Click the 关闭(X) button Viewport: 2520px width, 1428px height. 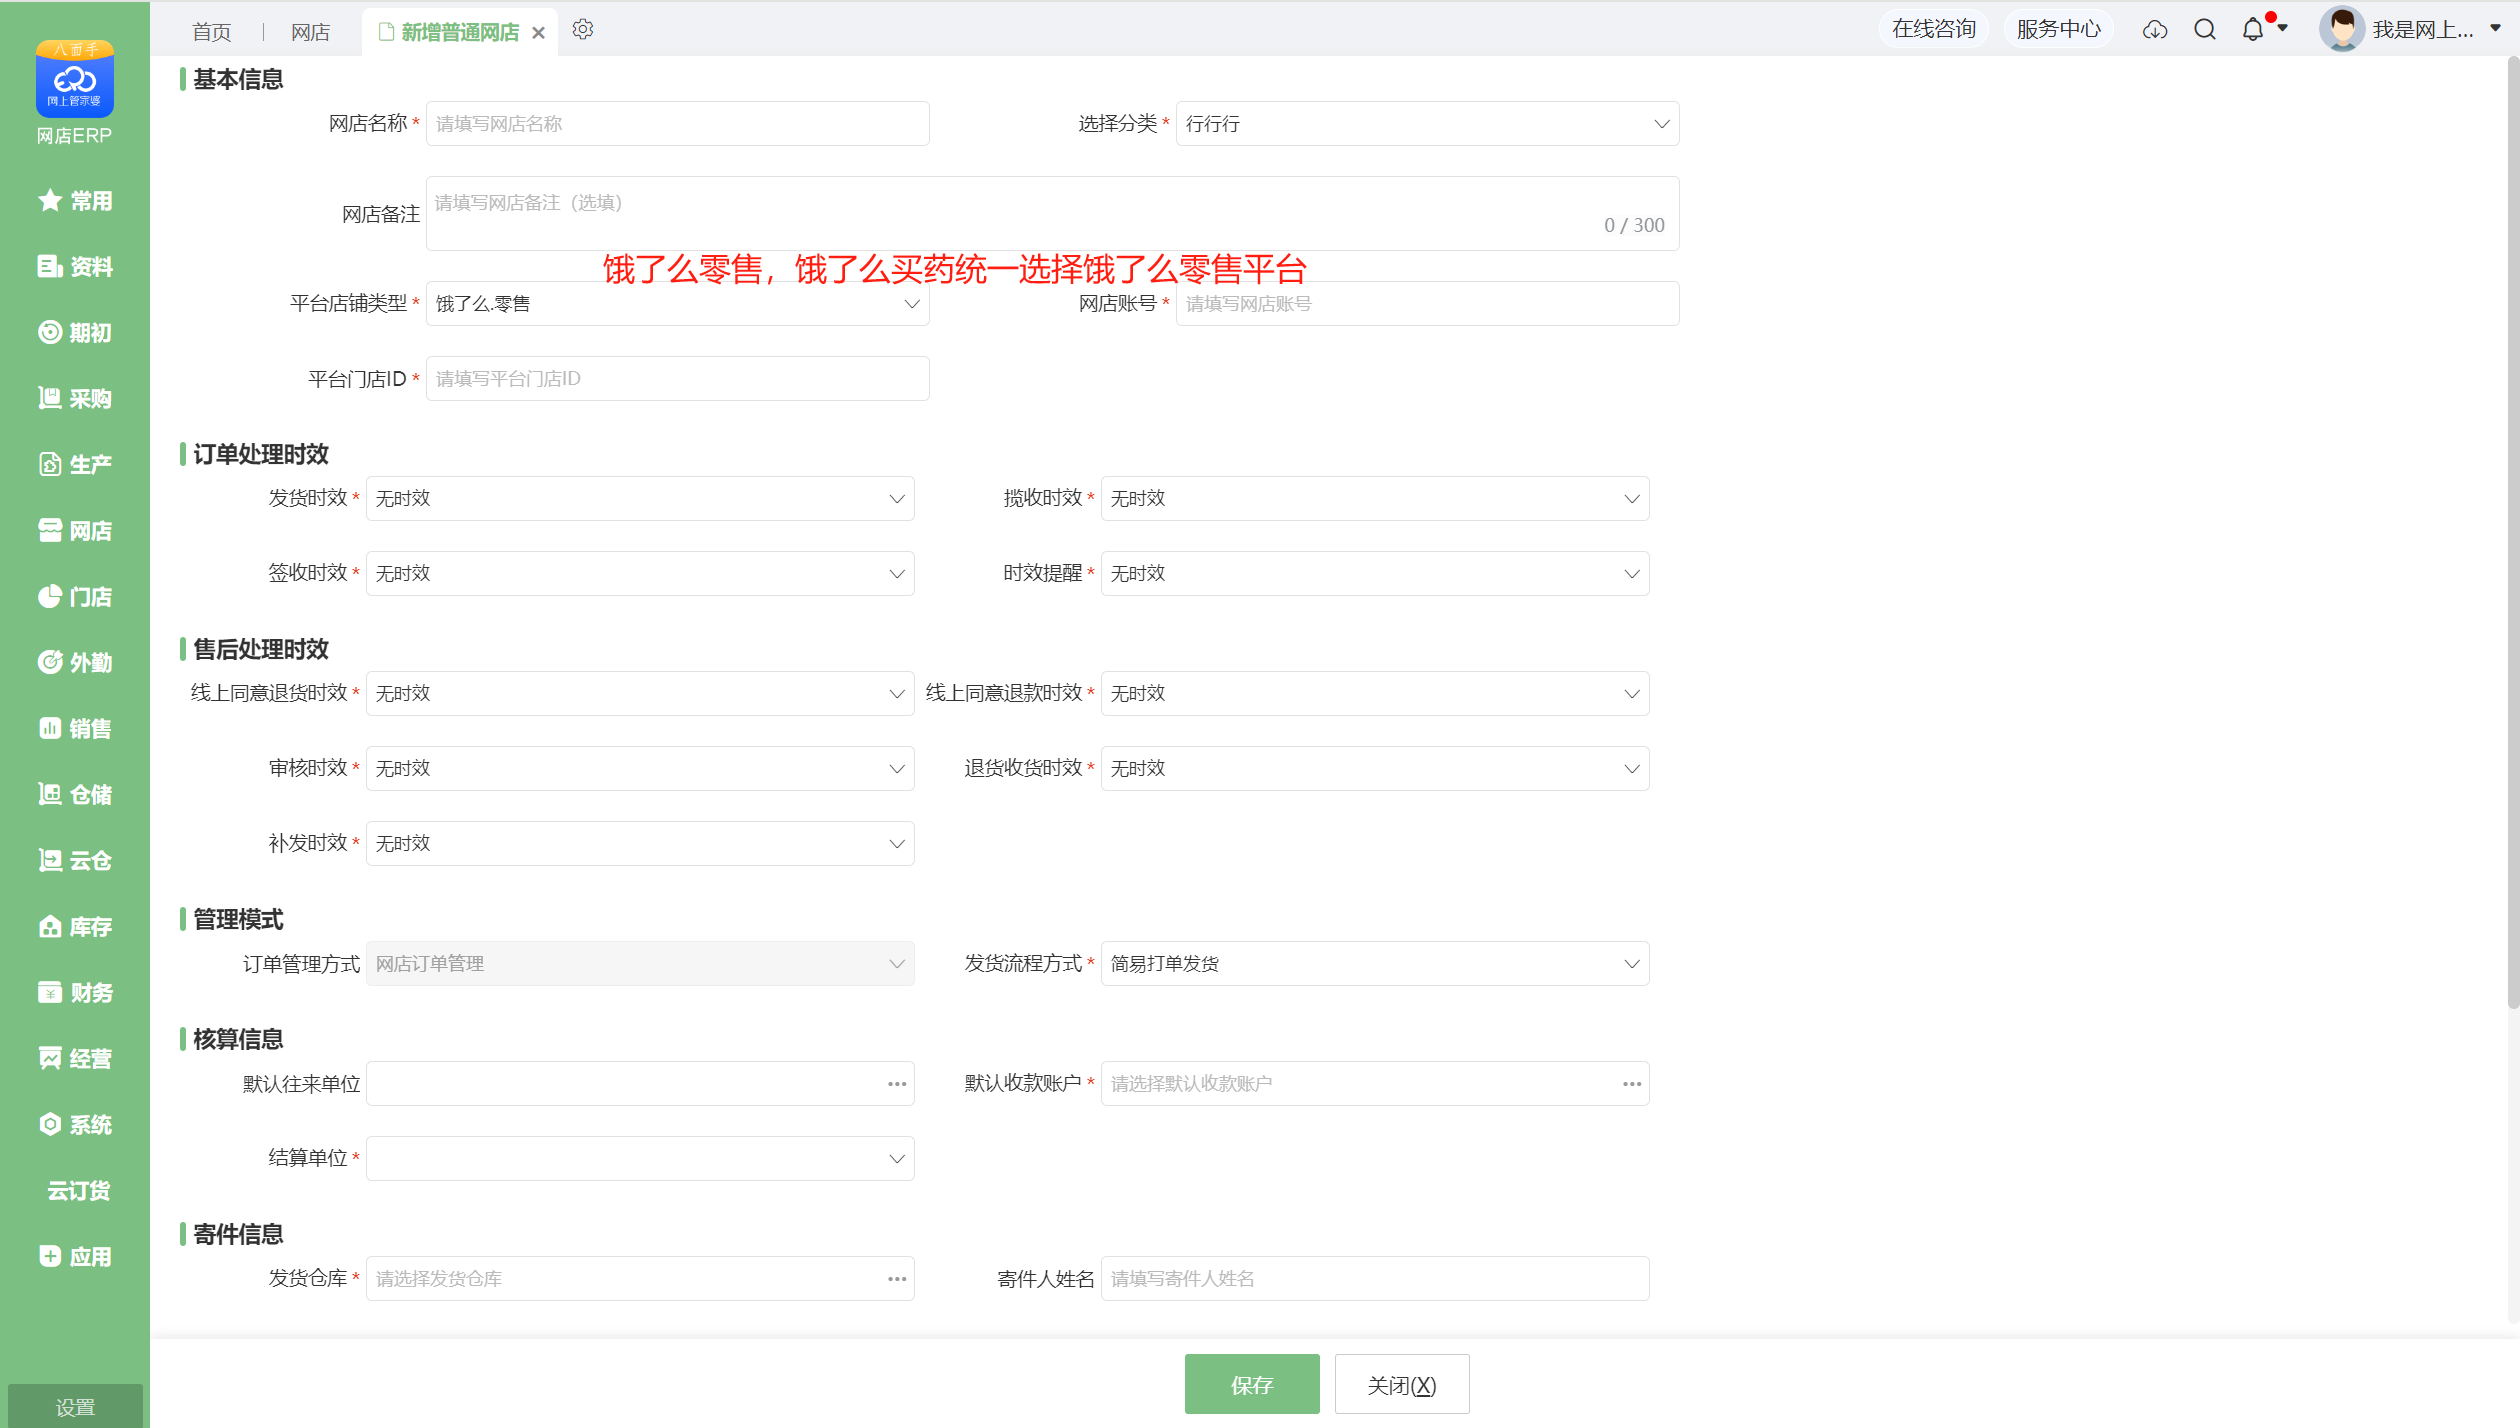tap(1402, 1385)
